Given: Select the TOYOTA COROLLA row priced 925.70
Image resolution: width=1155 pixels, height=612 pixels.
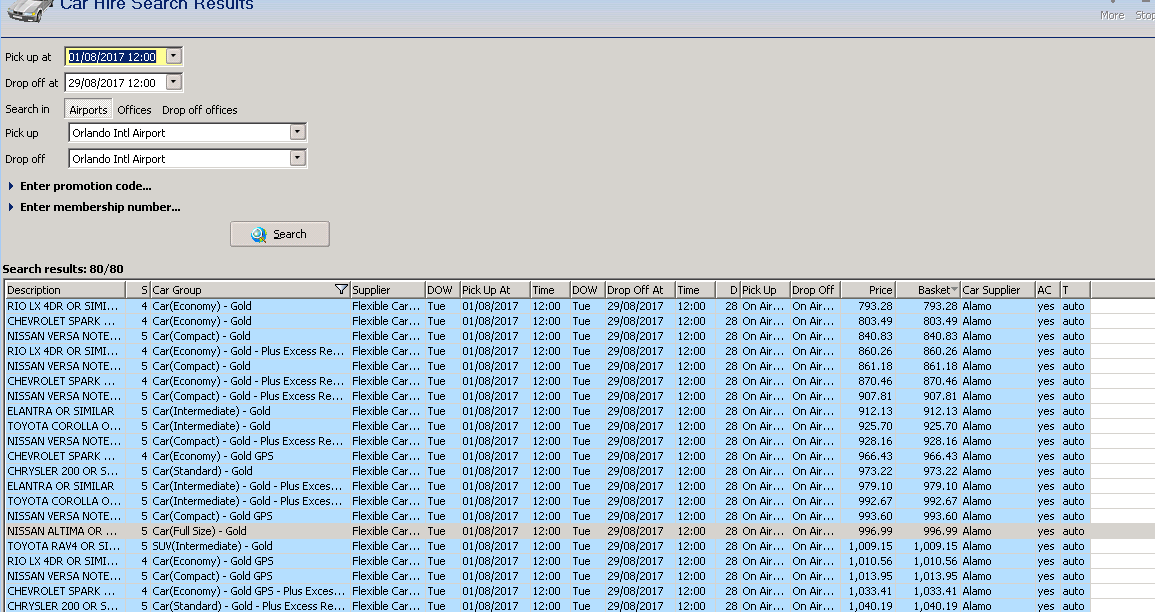Looking at the screenshot, I should click(x=548, y=426).
